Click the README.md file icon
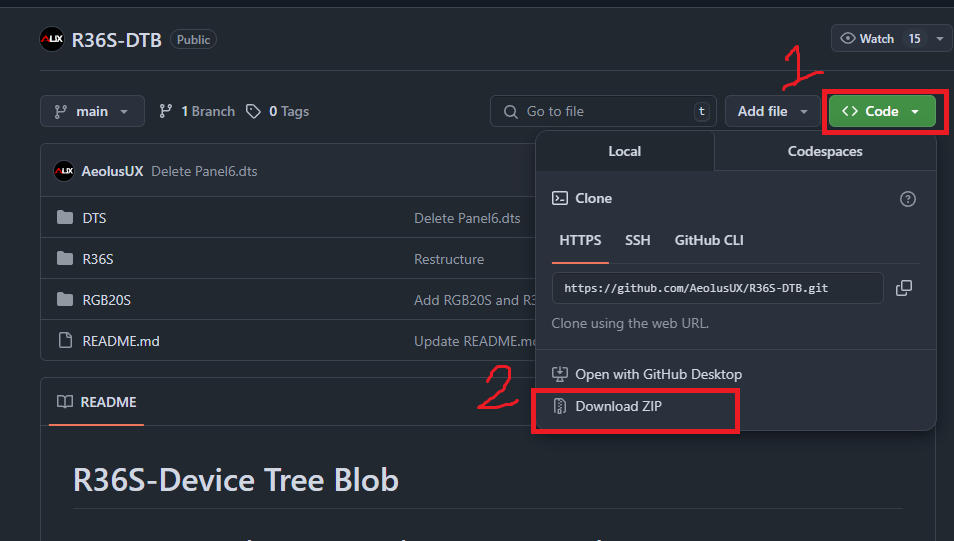The width and height of the screenshot is (954, 541). pos(65,340)
